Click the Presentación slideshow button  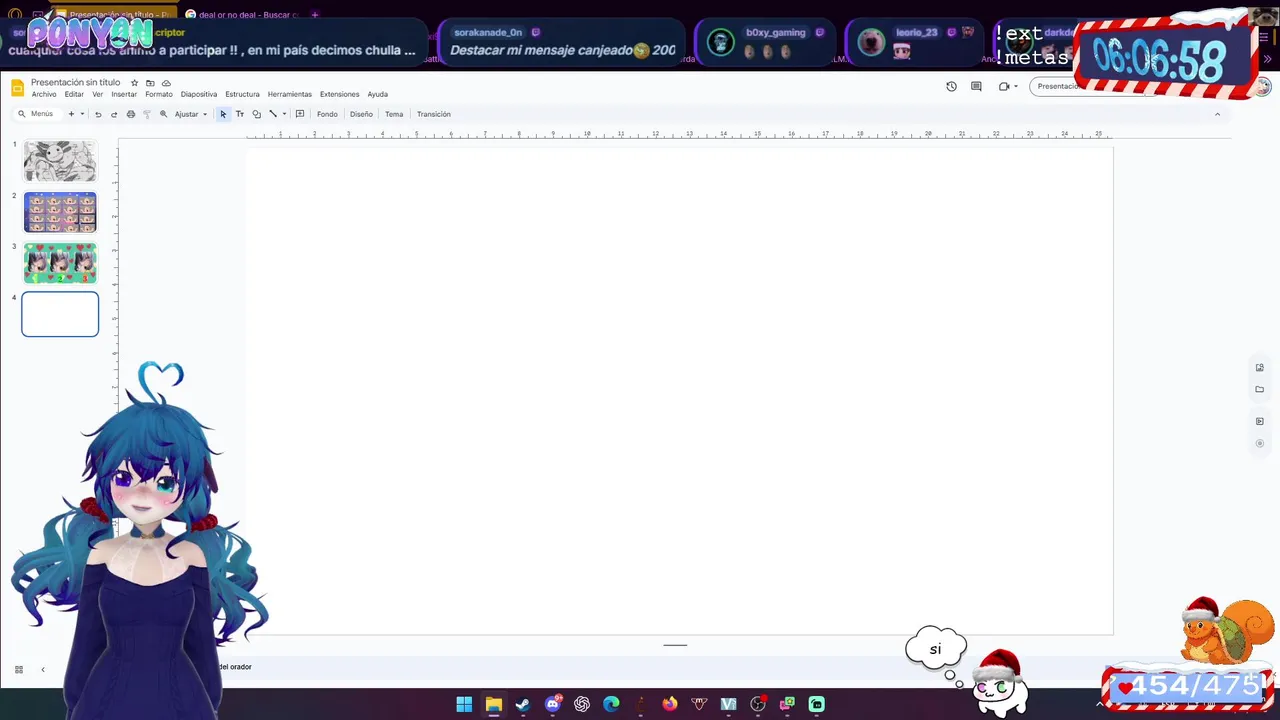click(x=1058, y=86)
